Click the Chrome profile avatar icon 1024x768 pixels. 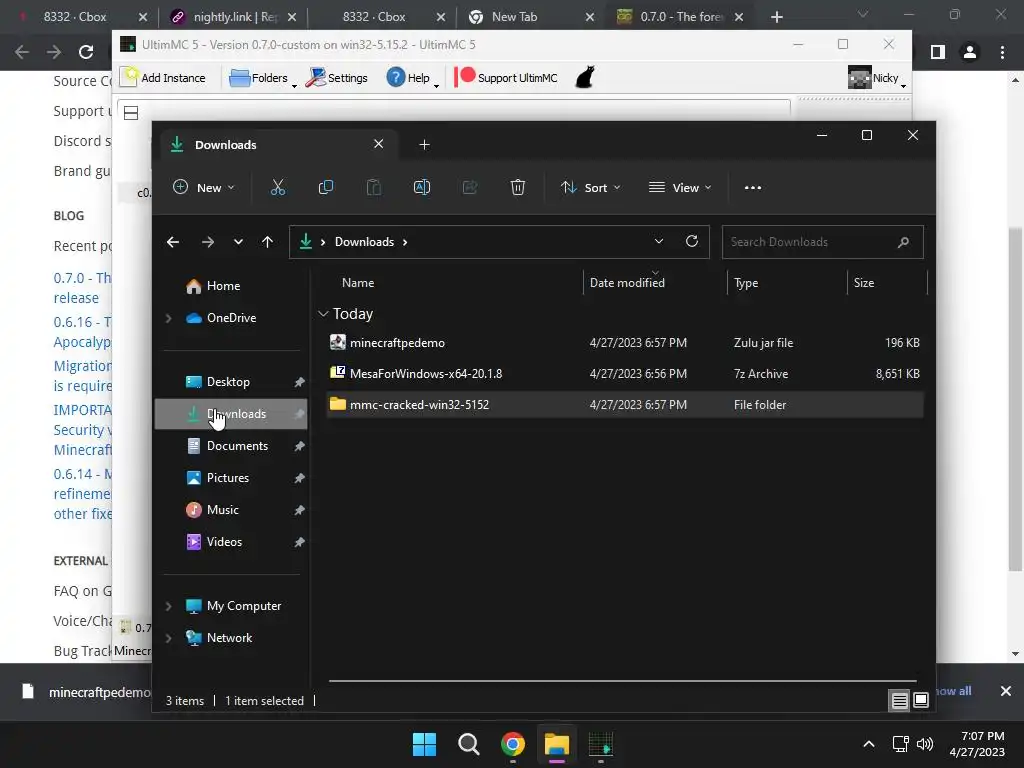(970, 52)
